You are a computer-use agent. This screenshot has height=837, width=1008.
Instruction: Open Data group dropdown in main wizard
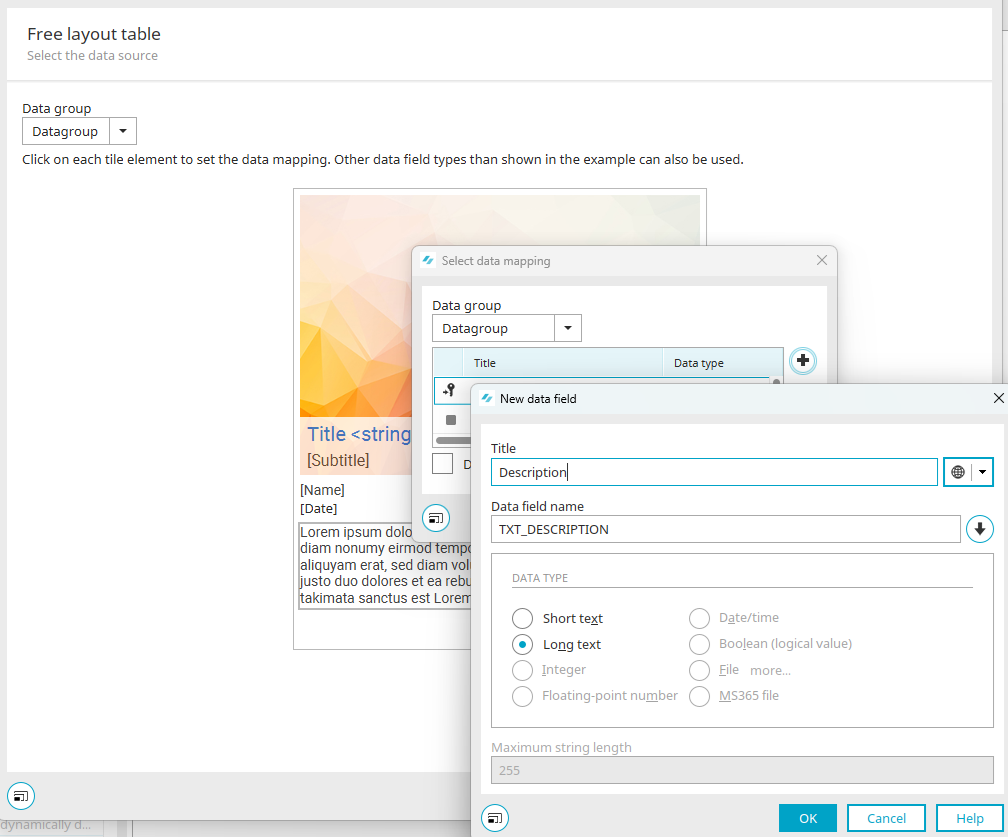pyautogui.click(x=122, y=131)
